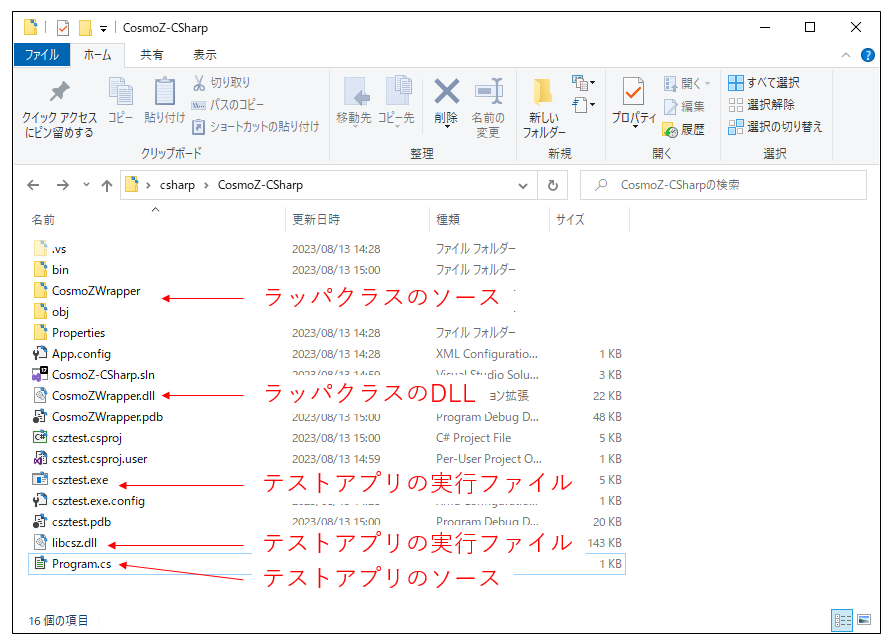894x644 pixels.
Task: Open the recent locations dropdown arrow
Action: 86,185
